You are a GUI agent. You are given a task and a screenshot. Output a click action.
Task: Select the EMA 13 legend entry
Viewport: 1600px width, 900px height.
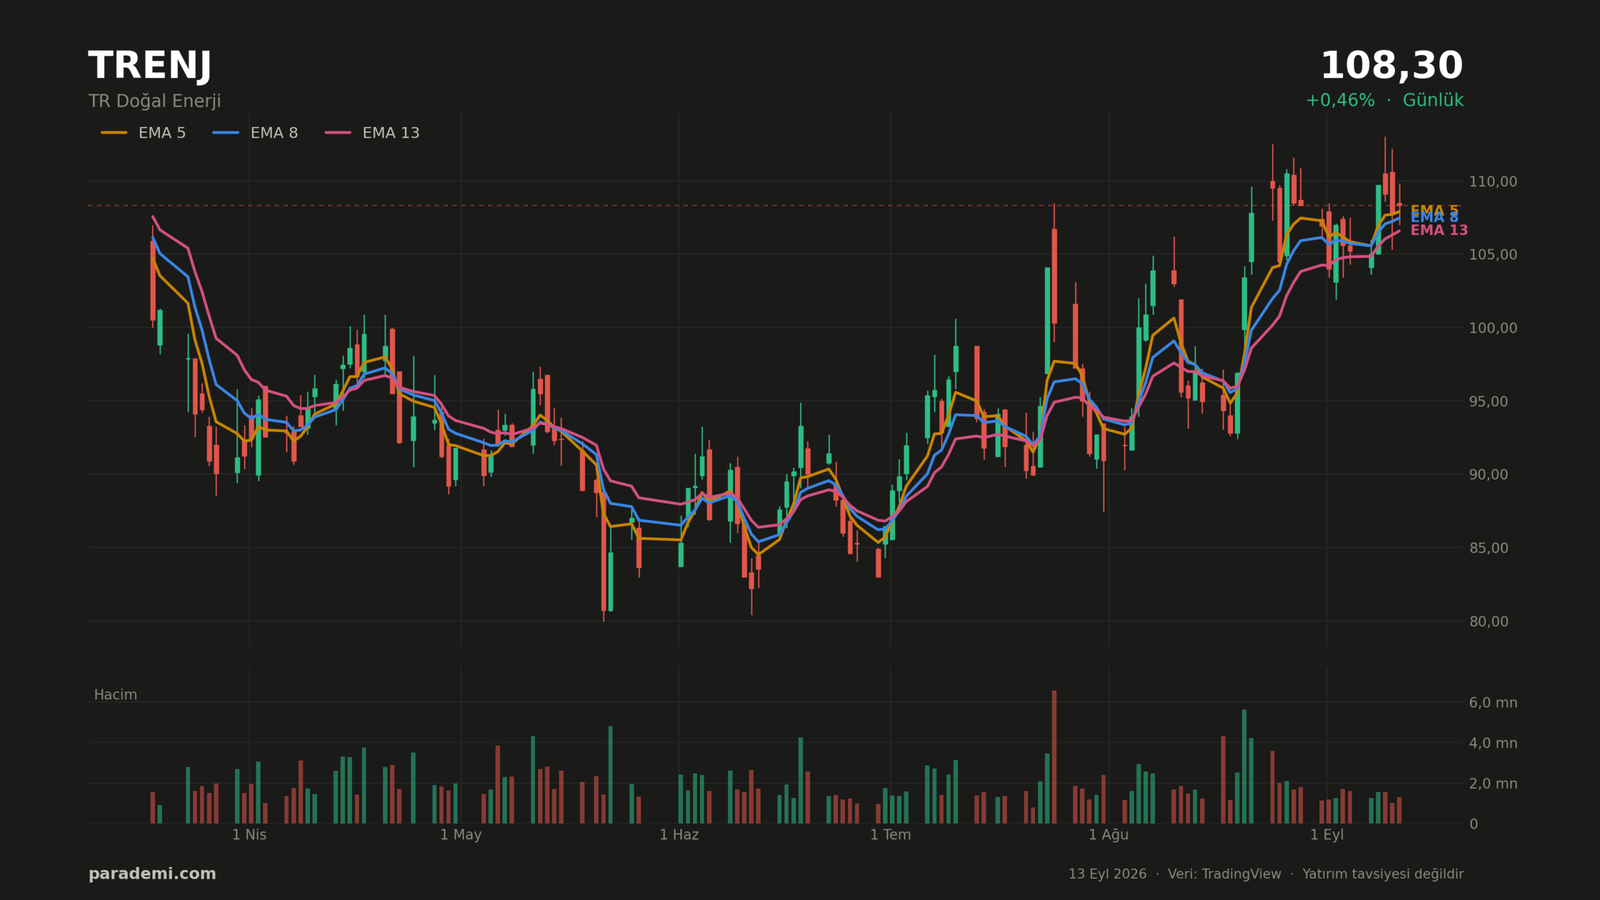[372, 133]
